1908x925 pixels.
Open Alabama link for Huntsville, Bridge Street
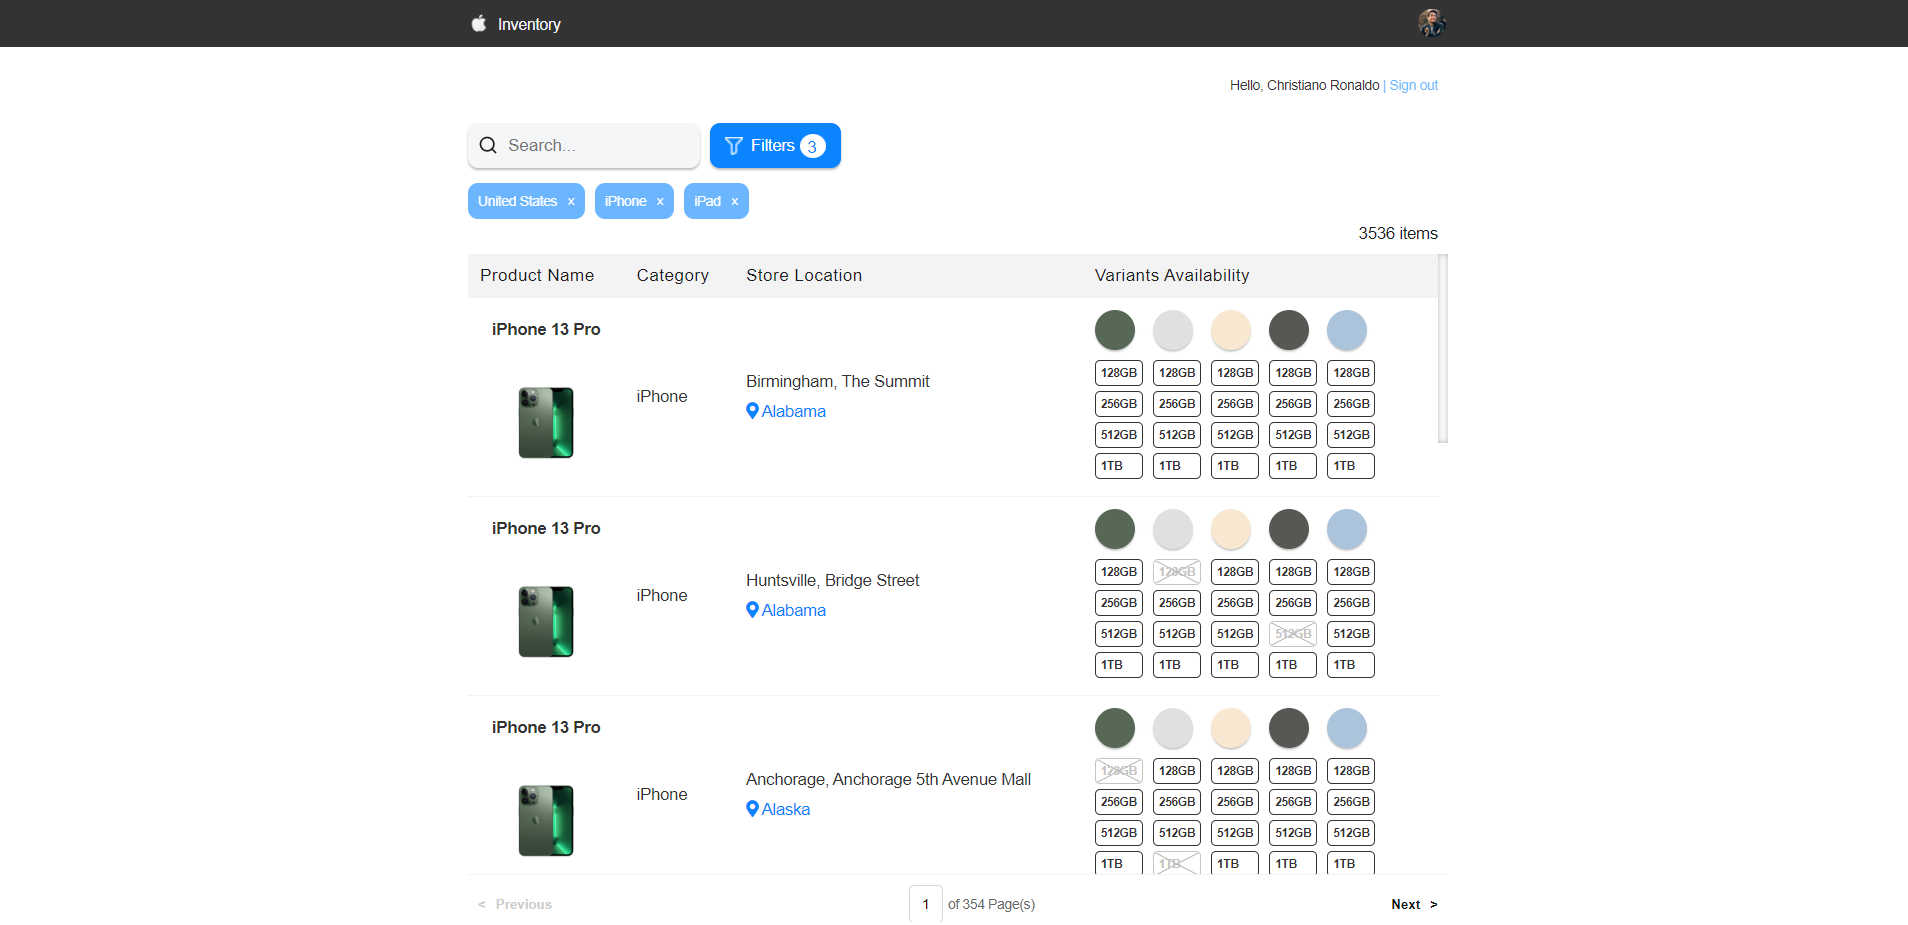click(794, 610)
